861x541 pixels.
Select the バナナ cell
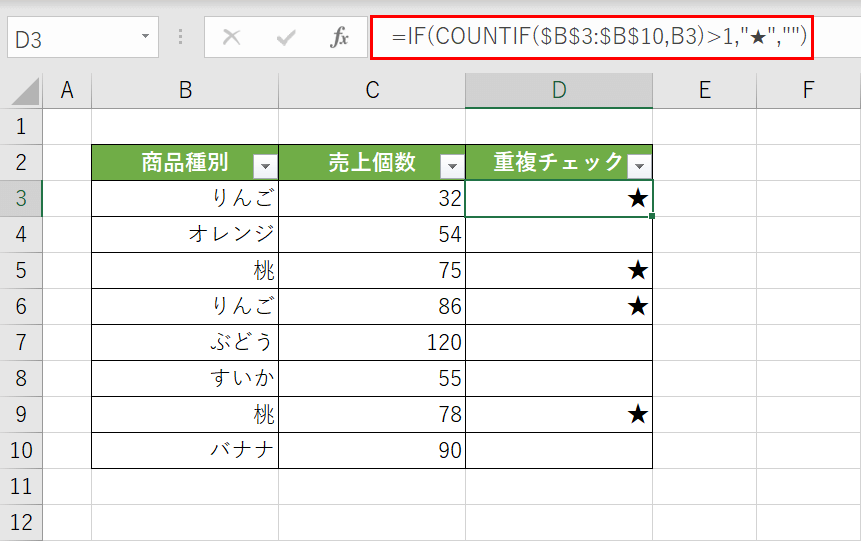[185, 450]
